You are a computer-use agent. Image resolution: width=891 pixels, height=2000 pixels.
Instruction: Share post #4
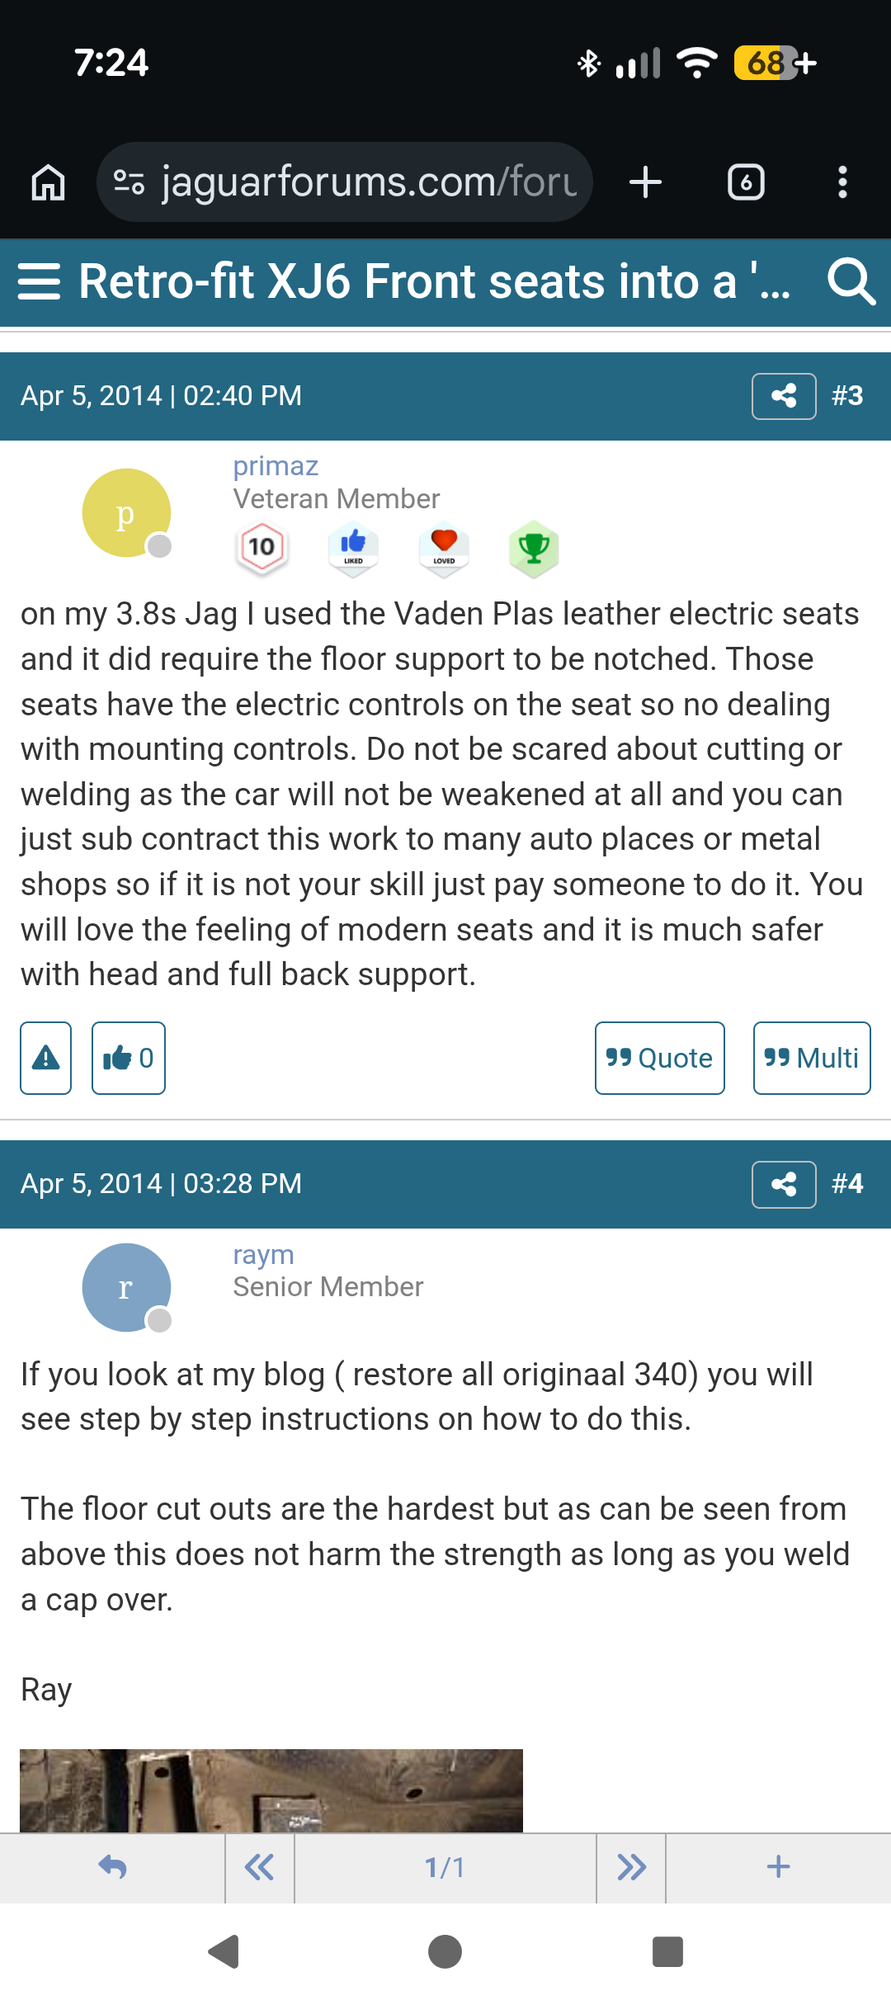[784, 1184]
